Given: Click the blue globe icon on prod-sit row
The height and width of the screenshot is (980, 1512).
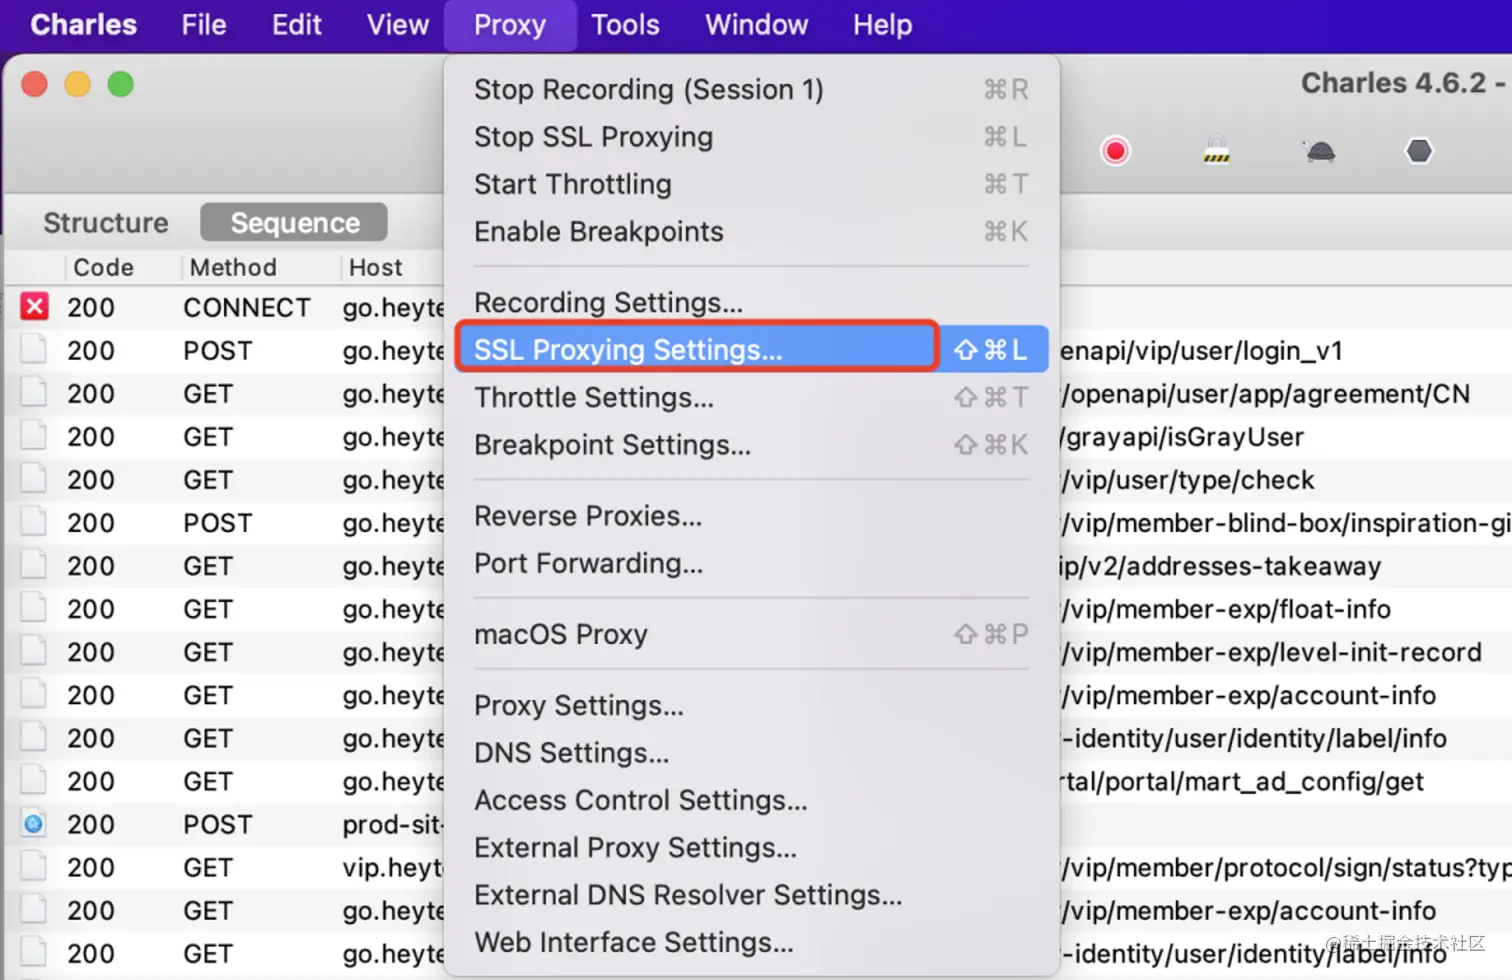Looking at the screenshot, I should click(x=34, y=824).
